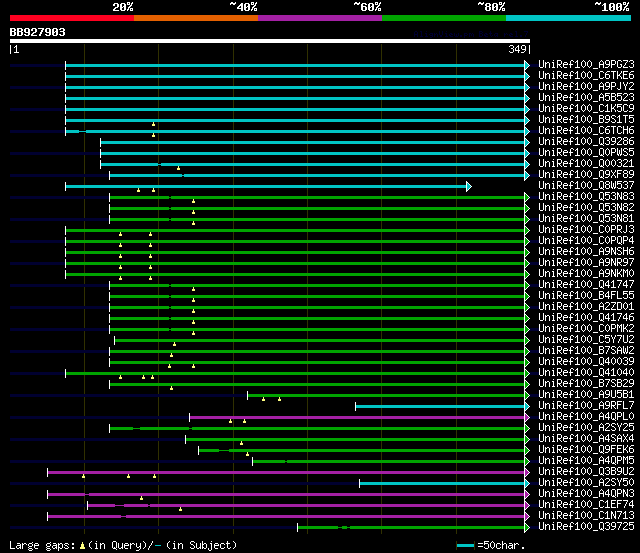Click the white BB927903 query bar

pyautogui.click(x=270, y=41)
